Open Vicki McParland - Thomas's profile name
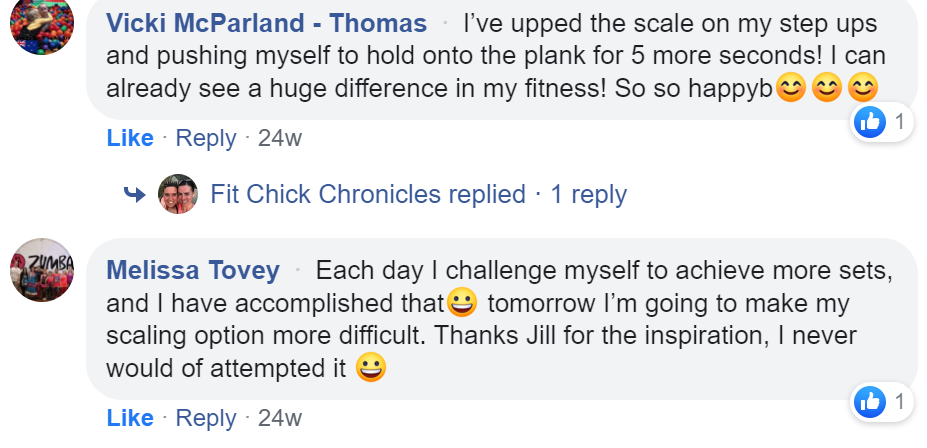Image resolution: width=927 pixels, height=448 pixels. [x=266, y=23]
